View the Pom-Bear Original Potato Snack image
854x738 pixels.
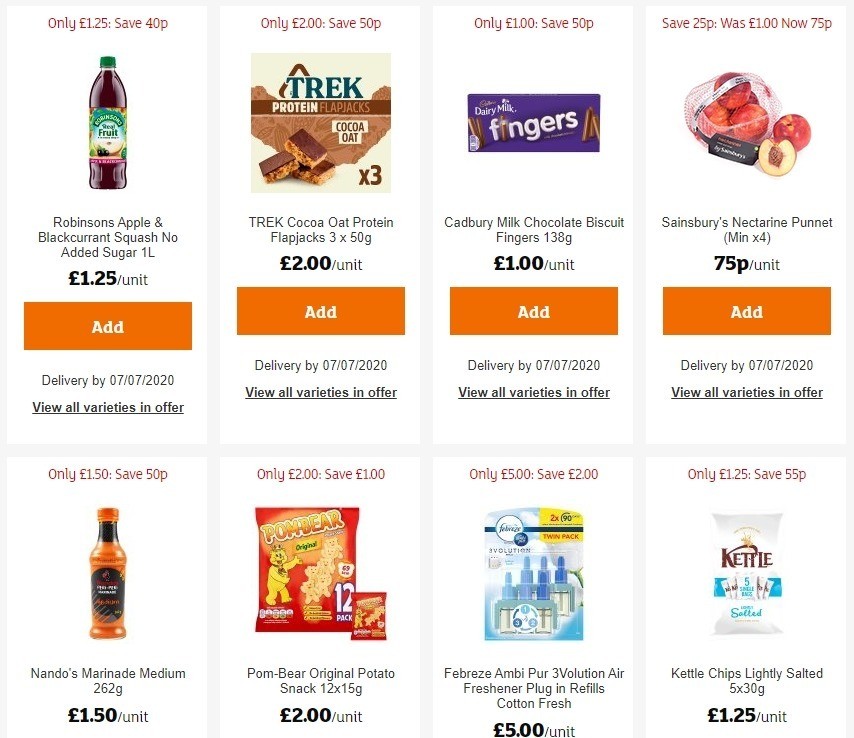pyautogui.click(x=320, y=573)
